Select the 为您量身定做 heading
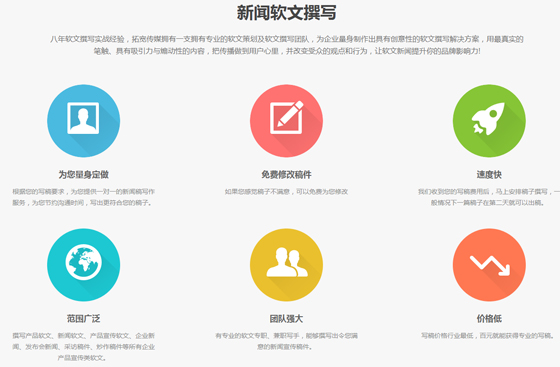Viewport: 560px width, 367px height. click(84, 175)
